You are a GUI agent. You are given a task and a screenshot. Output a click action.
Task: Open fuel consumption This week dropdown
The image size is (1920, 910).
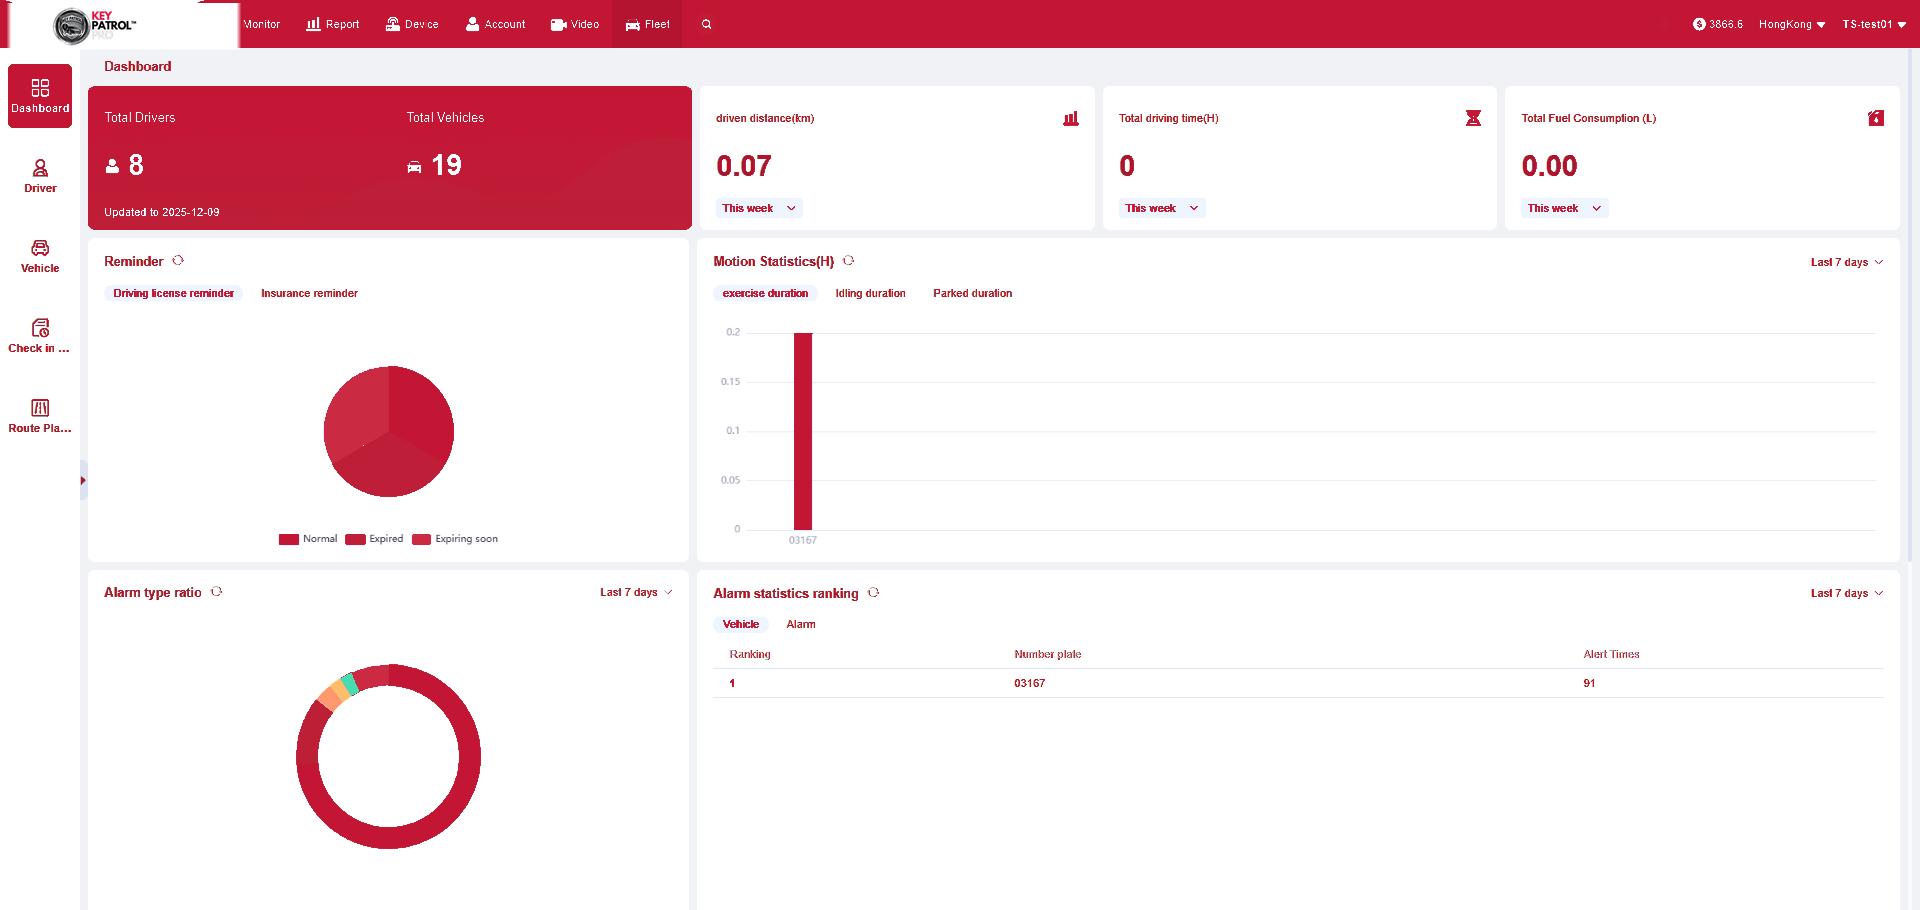point(1565,208)
